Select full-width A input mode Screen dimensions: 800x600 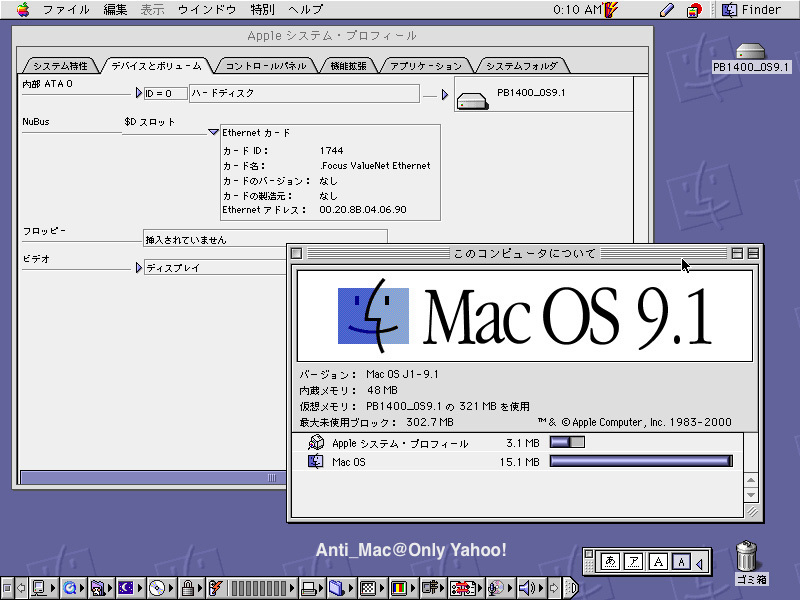(x=657, y=563)
